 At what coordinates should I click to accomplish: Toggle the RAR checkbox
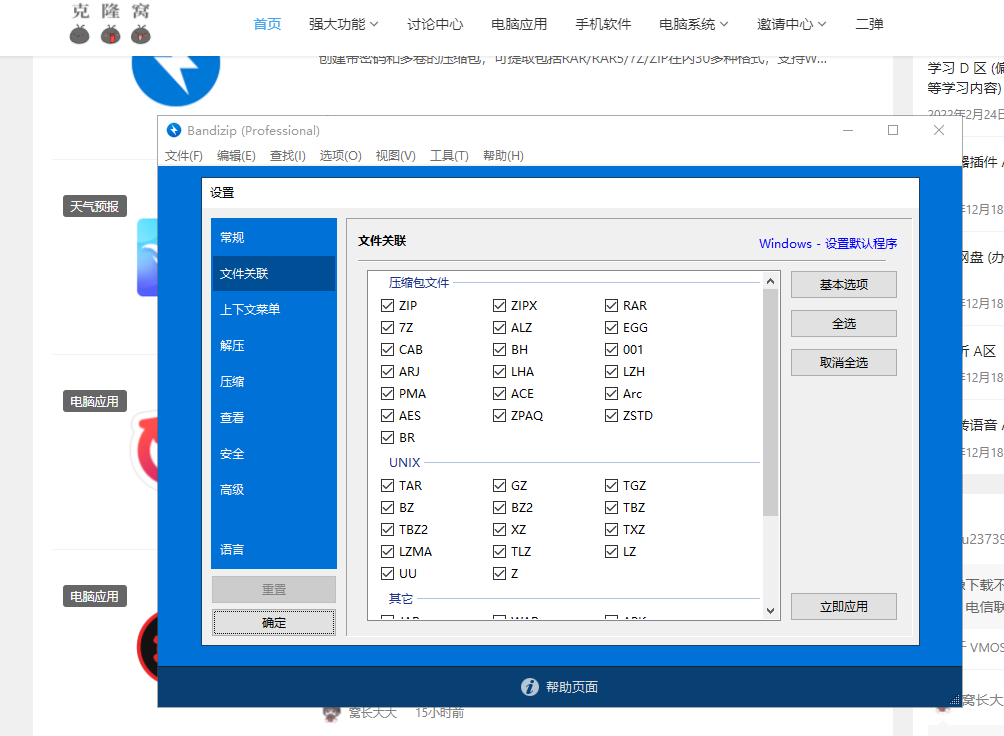coord(611,306)
